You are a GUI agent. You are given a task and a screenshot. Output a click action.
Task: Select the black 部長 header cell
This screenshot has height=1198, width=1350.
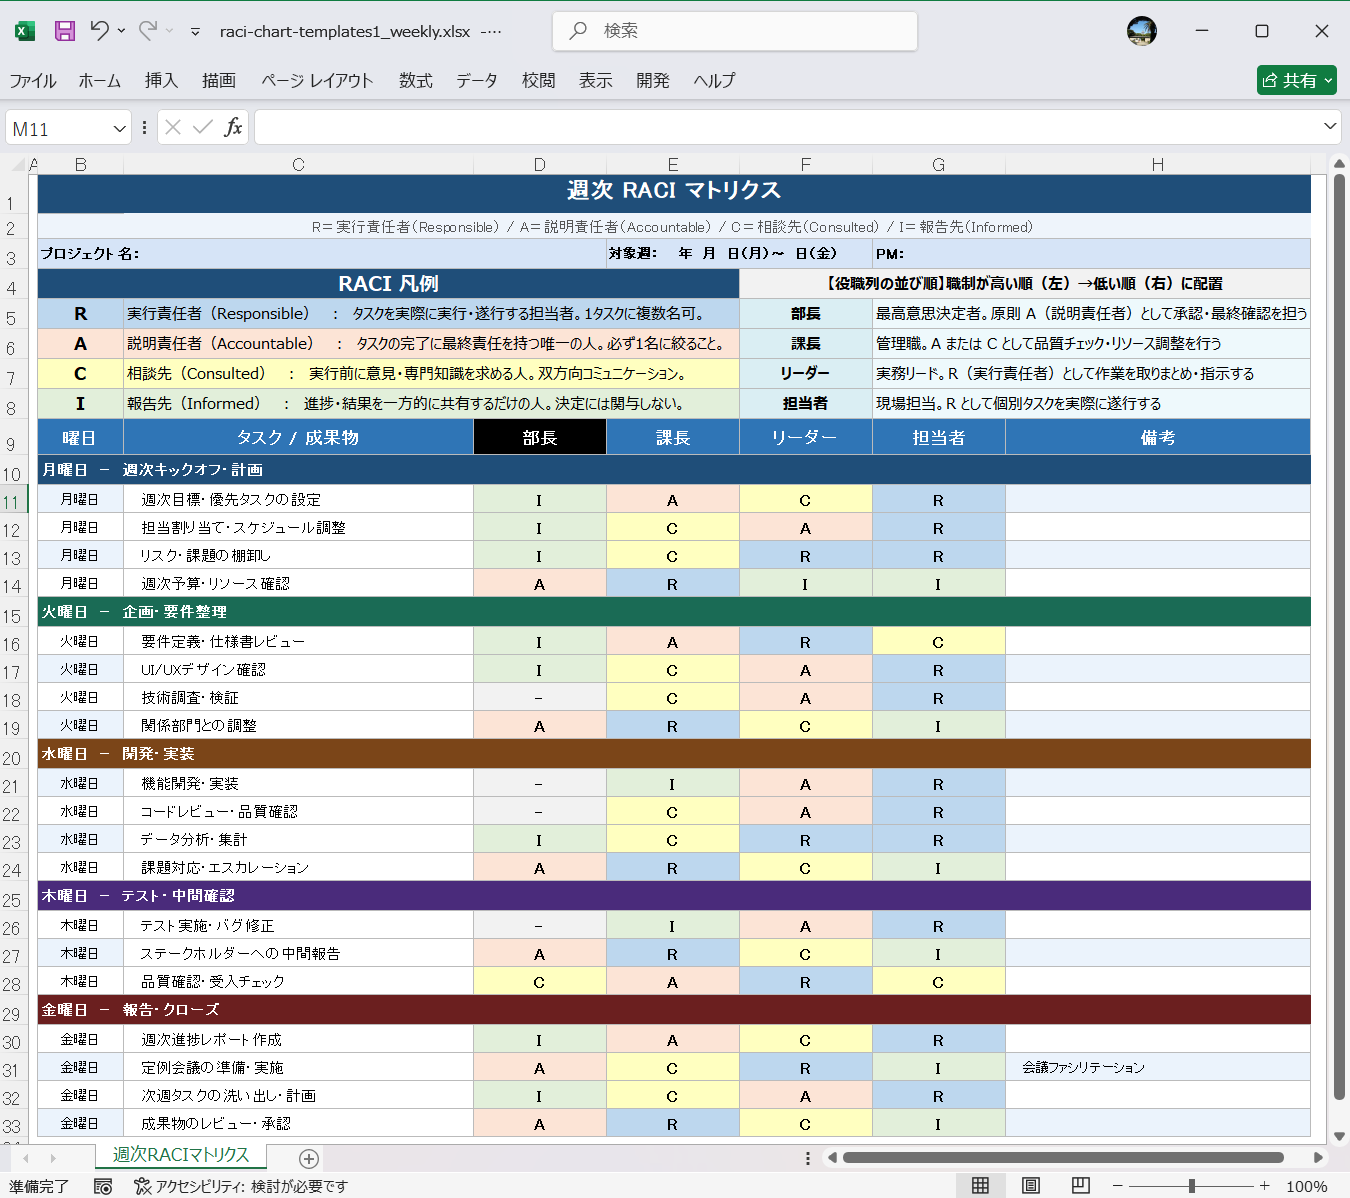coord(540,437)
